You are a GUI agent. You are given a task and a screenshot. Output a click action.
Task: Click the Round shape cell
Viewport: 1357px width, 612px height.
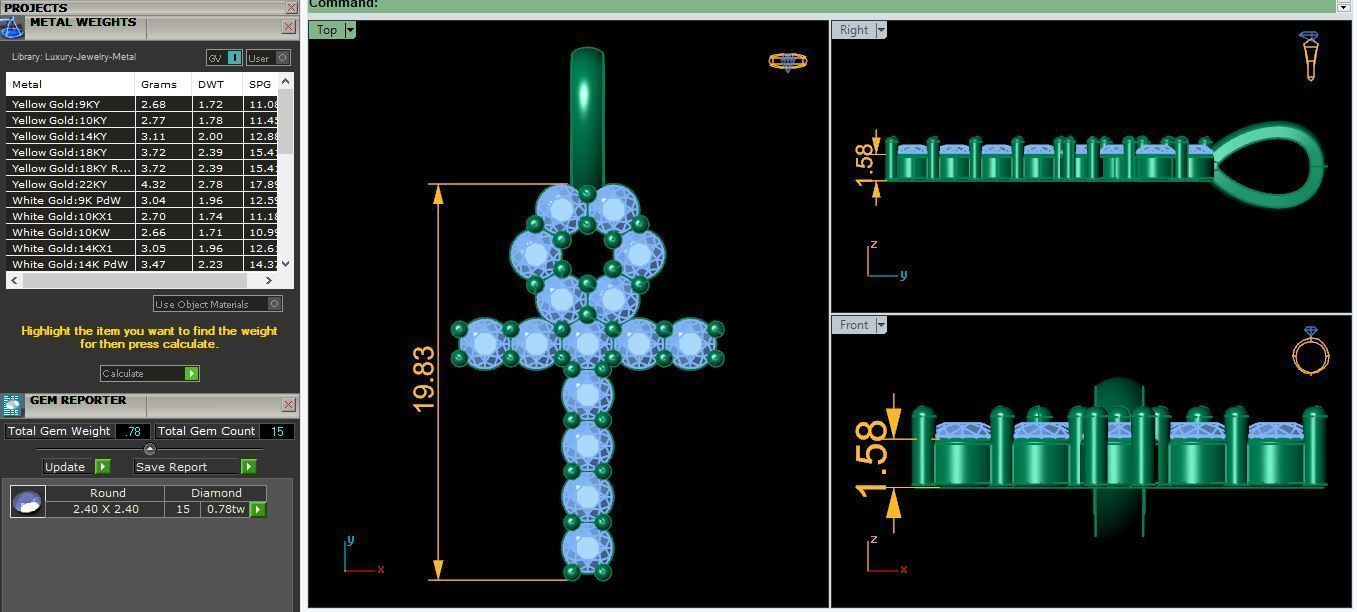coord(107,493)
